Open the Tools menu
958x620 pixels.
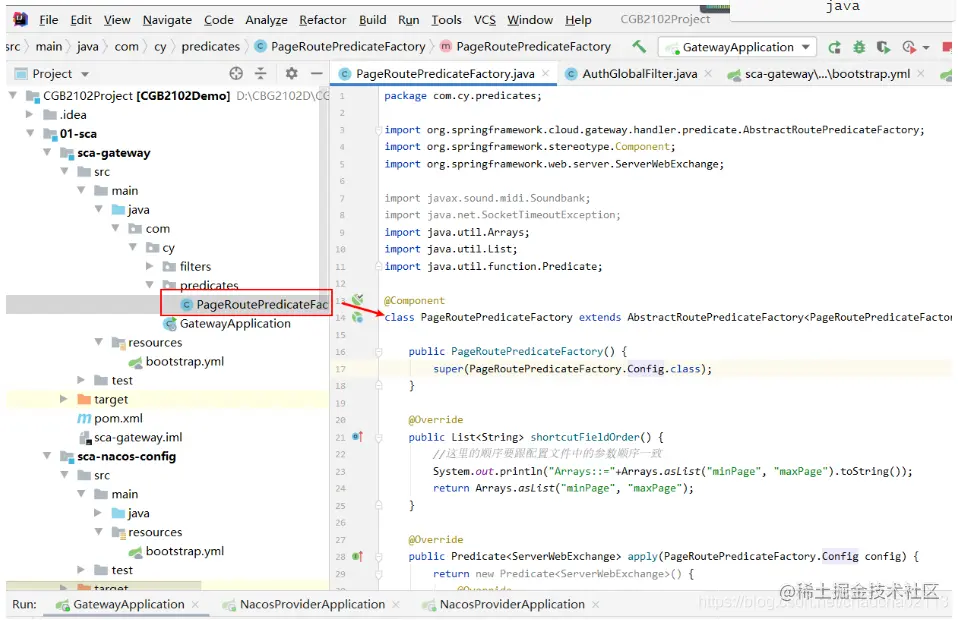tap(447, 20)
